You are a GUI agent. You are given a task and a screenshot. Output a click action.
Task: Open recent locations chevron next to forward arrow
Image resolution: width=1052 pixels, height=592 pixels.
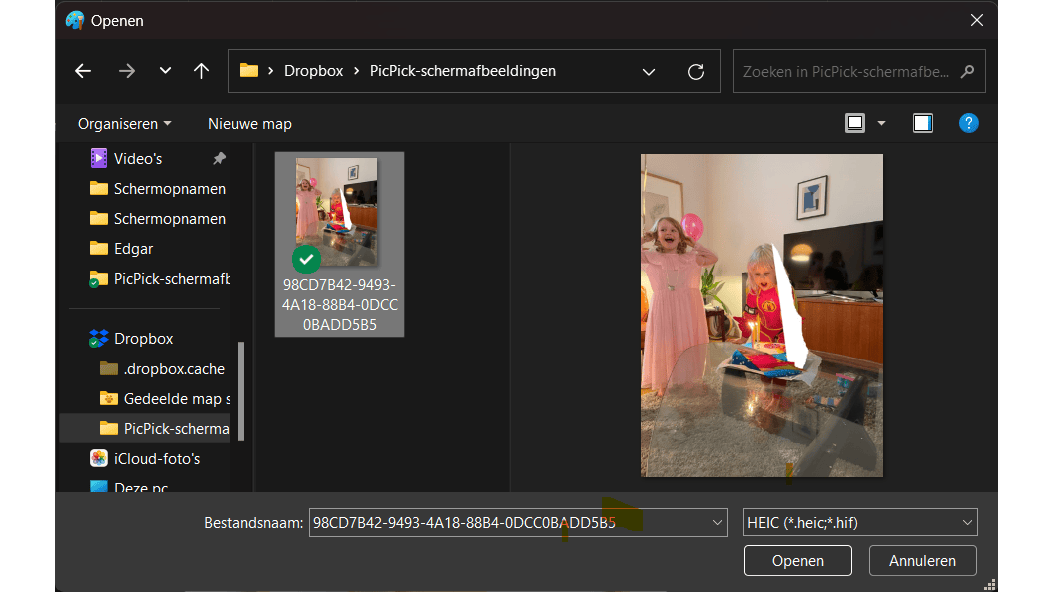click(x=165, y=70)
